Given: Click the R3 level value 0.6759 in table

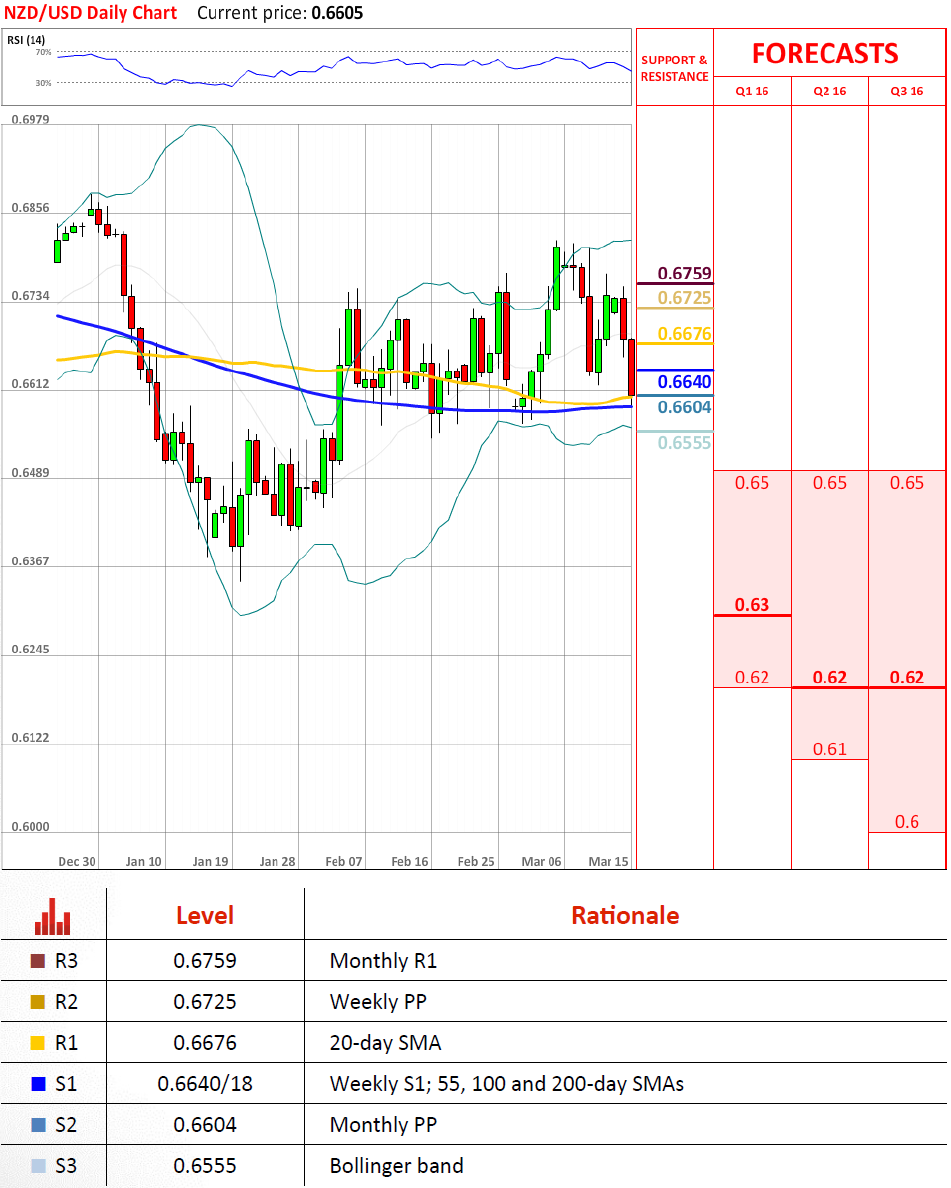Looking at the screenshot, I should (205, 961).
